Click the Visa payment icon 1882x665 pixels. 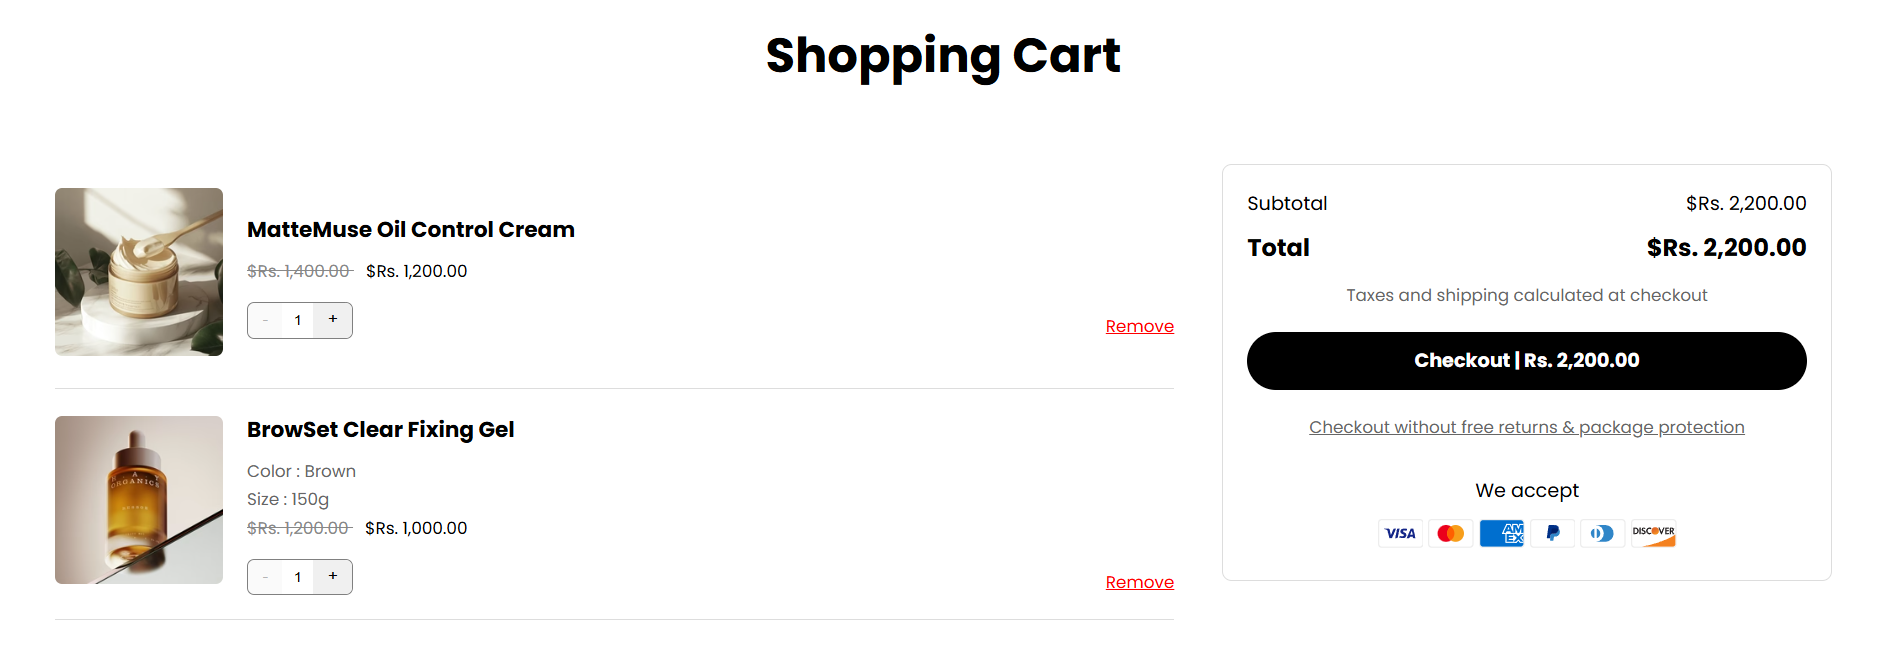pyautogui.click(x=1400, y=533)
